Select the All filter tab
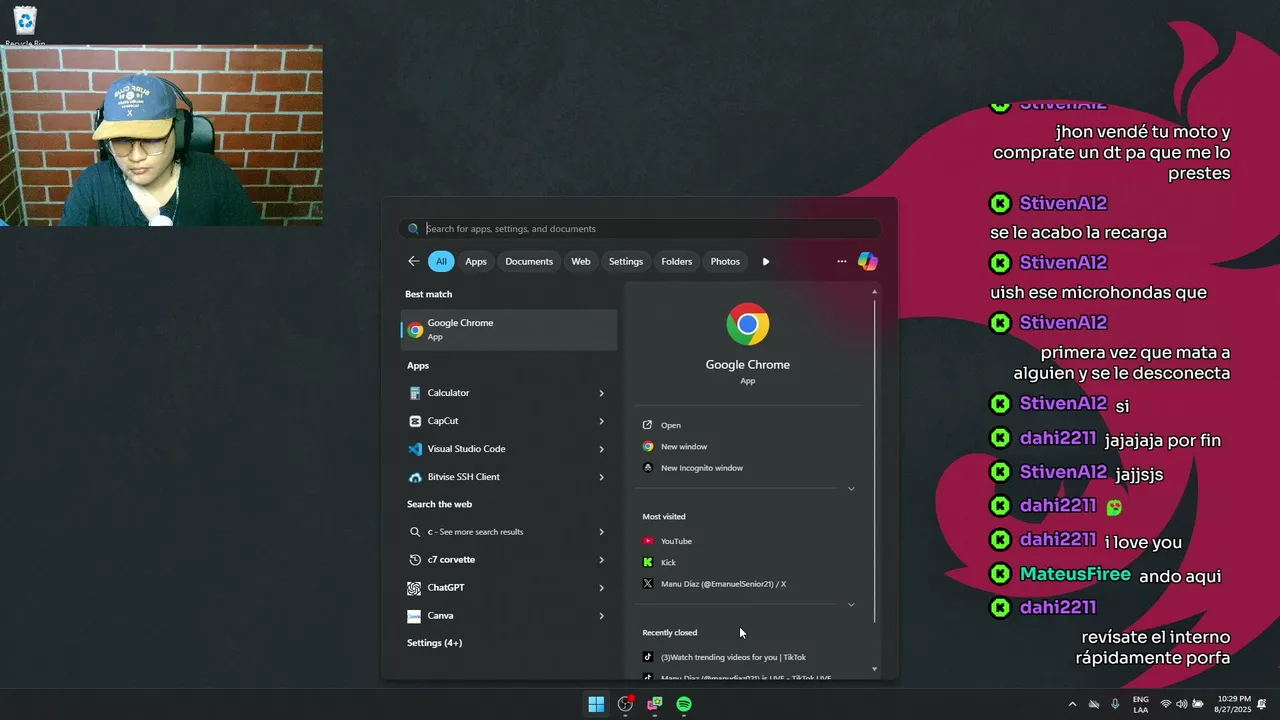Screen dimensions: 1280x720 (x=441, y=261)
